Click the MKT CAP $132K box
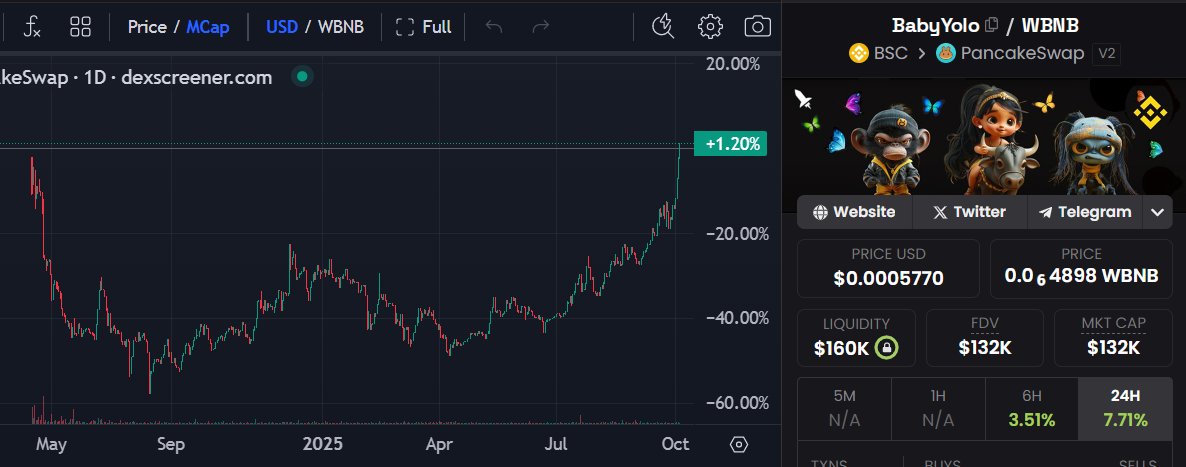The width and height of the screenshot is (1186, 467). tap(1113, 338)
